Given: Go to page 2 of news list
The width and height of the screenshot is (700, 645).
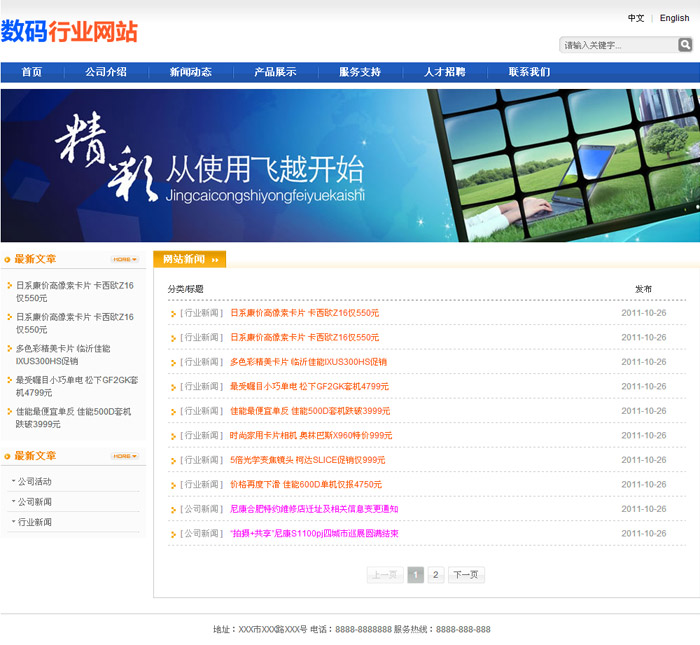Looking at the screenshot, I should [x=436, y=575].
